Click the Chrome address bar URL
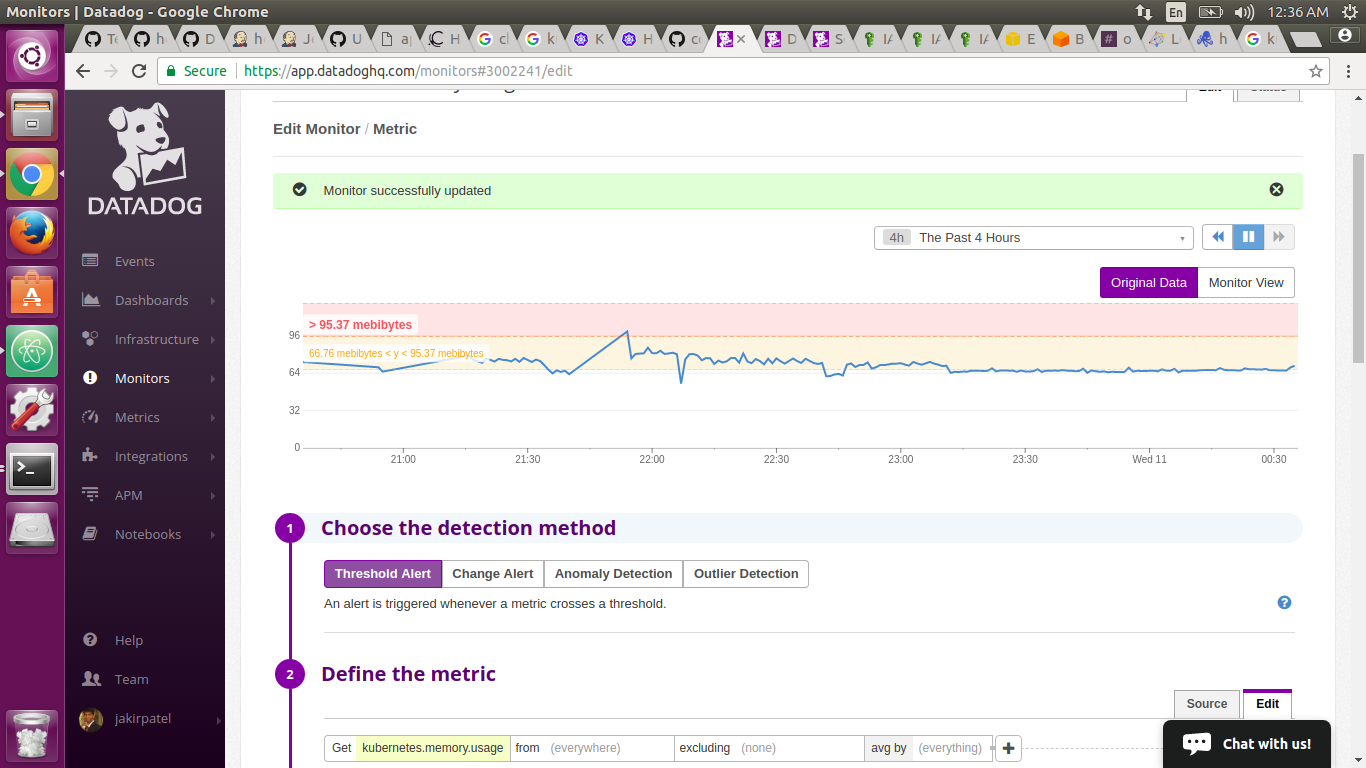 click(408, 71)
